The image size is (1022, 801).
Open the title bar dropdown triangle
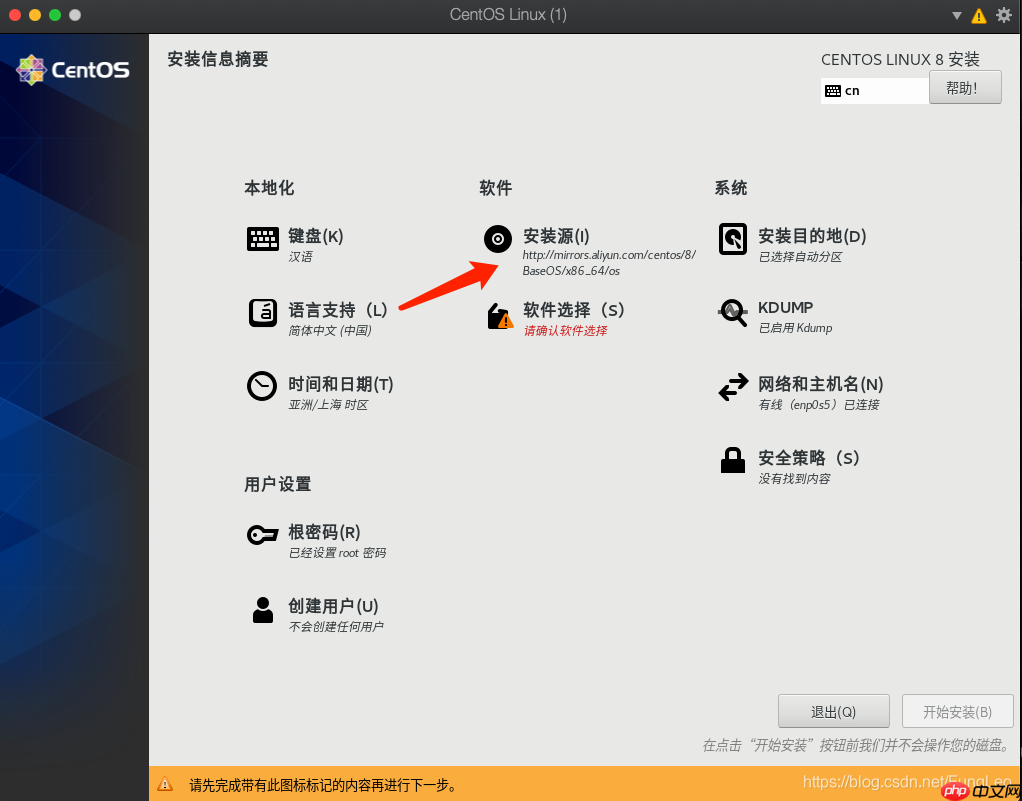tap(957, 16)
